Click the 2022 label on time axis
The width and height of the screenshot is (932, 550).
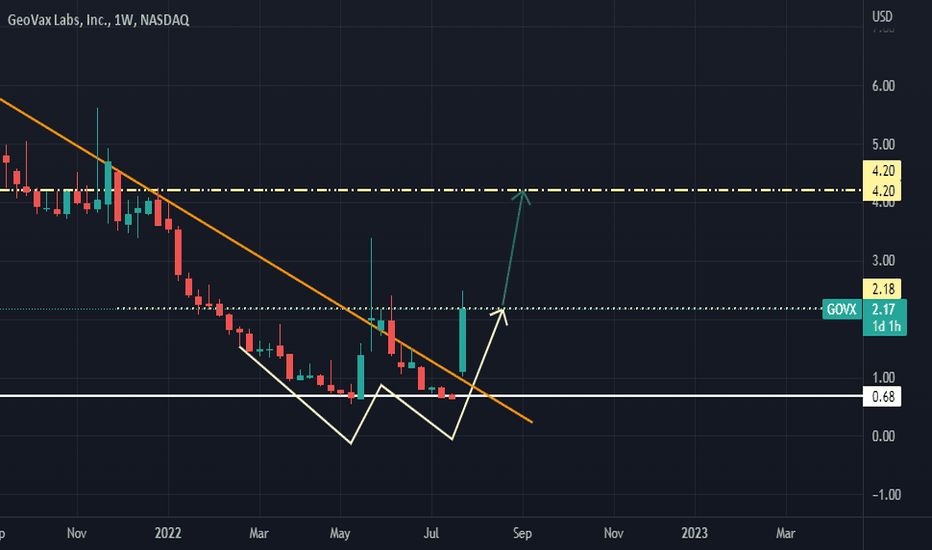coord(168,533)
